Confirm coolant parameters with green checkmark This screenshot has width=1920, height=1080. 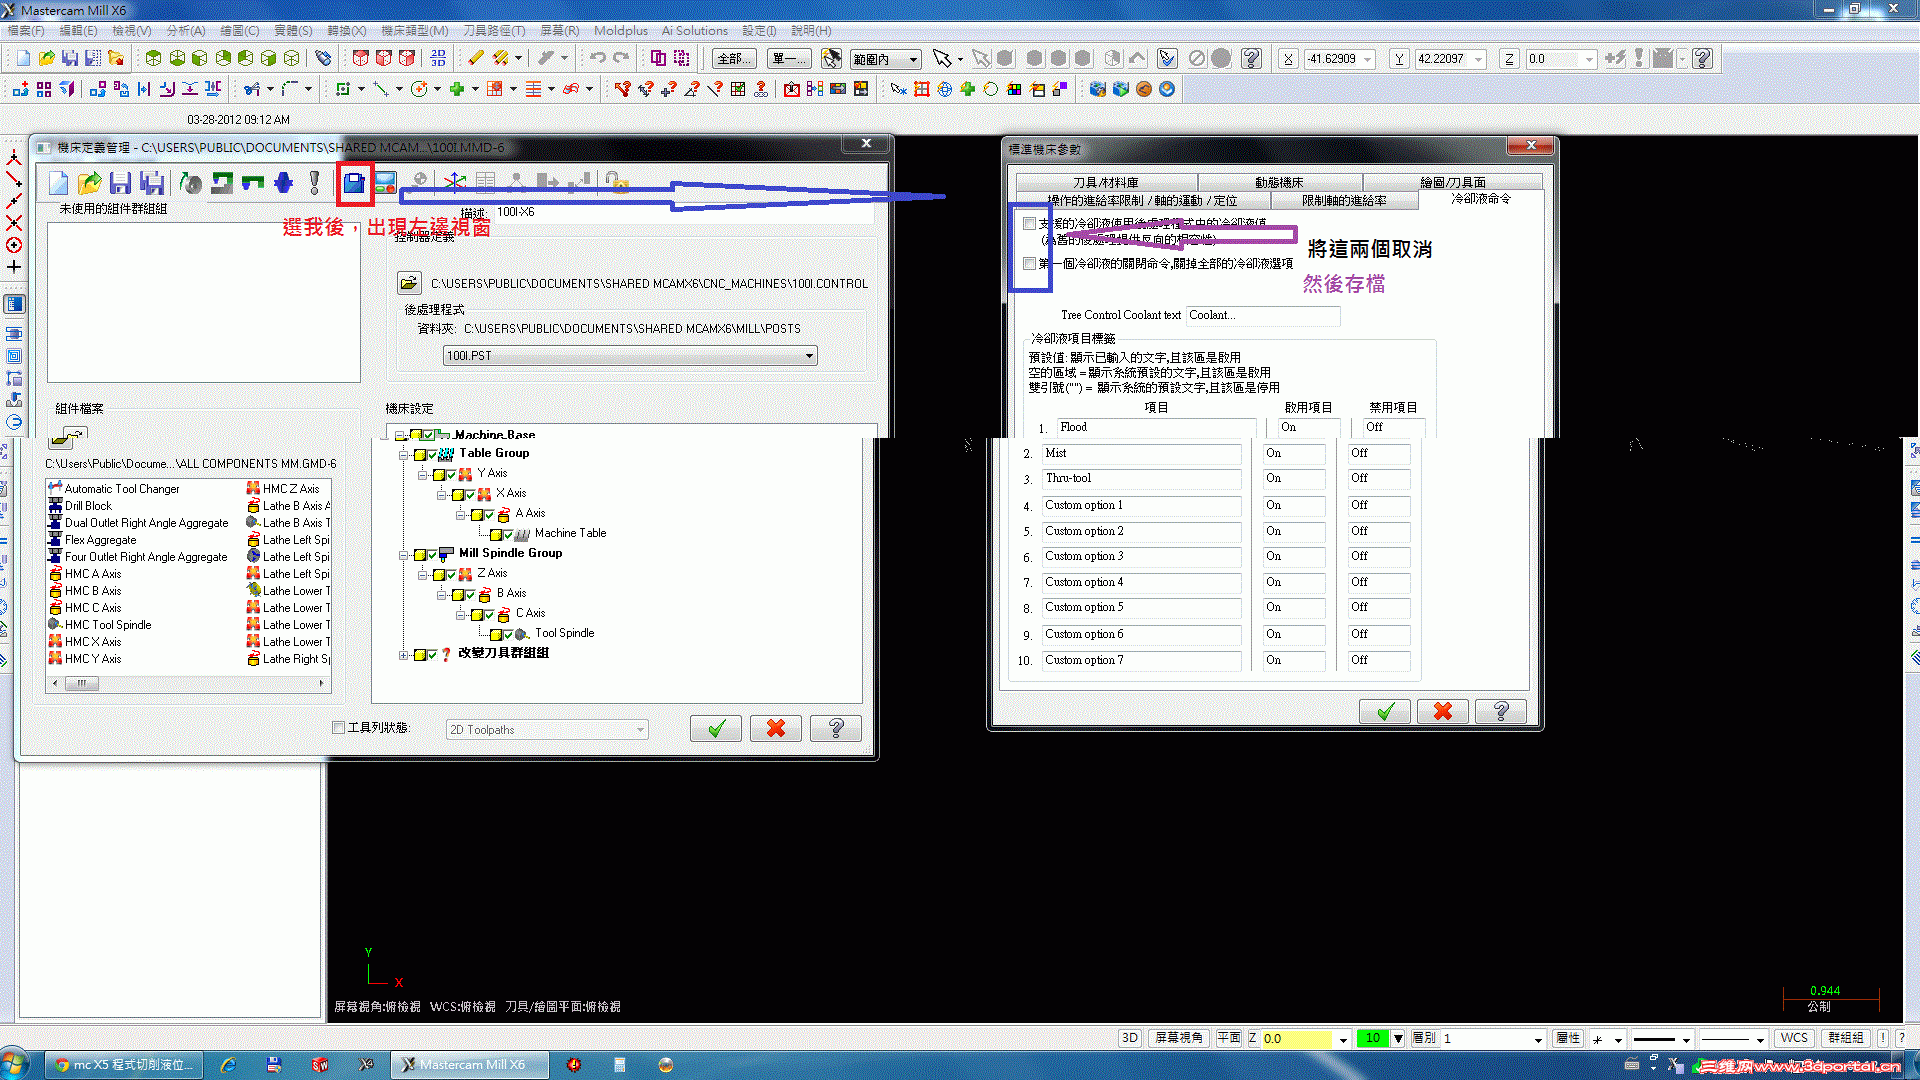point(1385,711)
